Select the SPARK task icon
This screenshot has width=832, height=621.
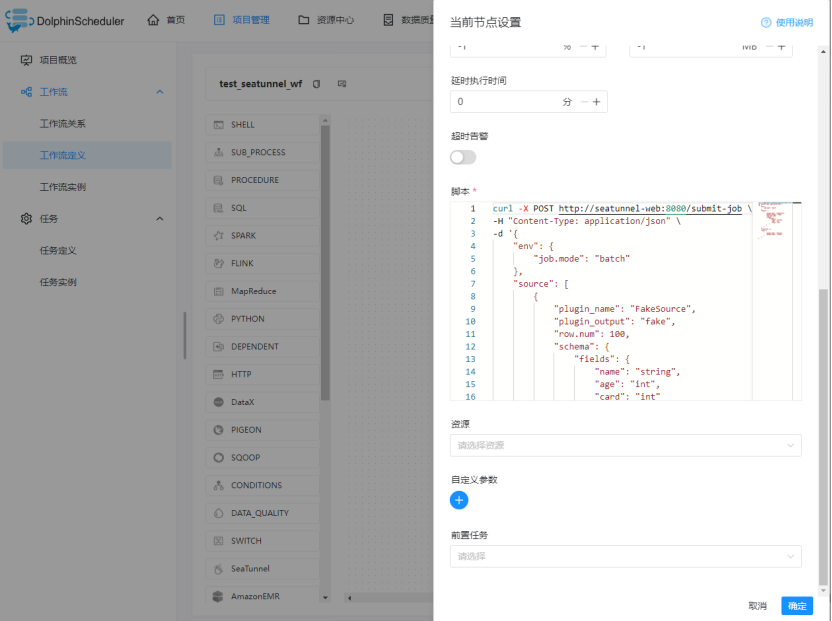click(219, 236)
